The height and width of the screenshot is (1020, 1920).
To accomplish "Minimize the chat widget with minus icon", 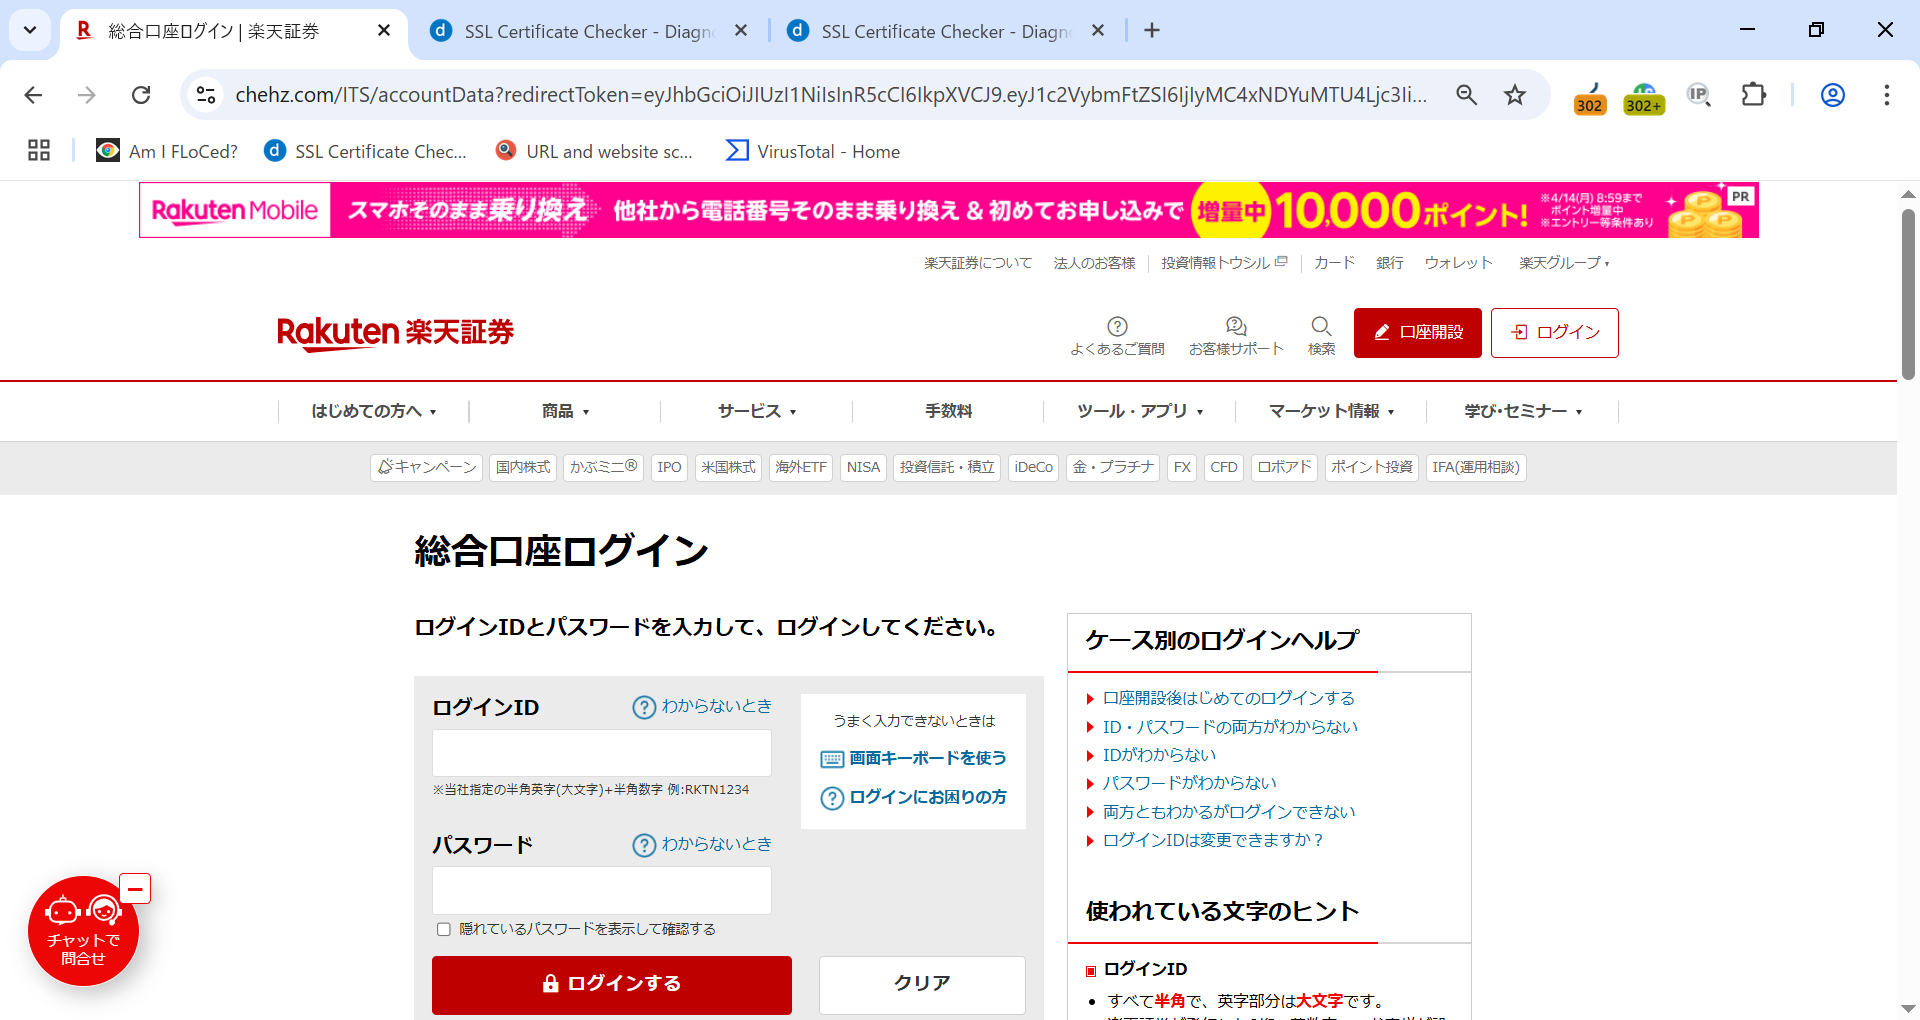I will point(135,889).
